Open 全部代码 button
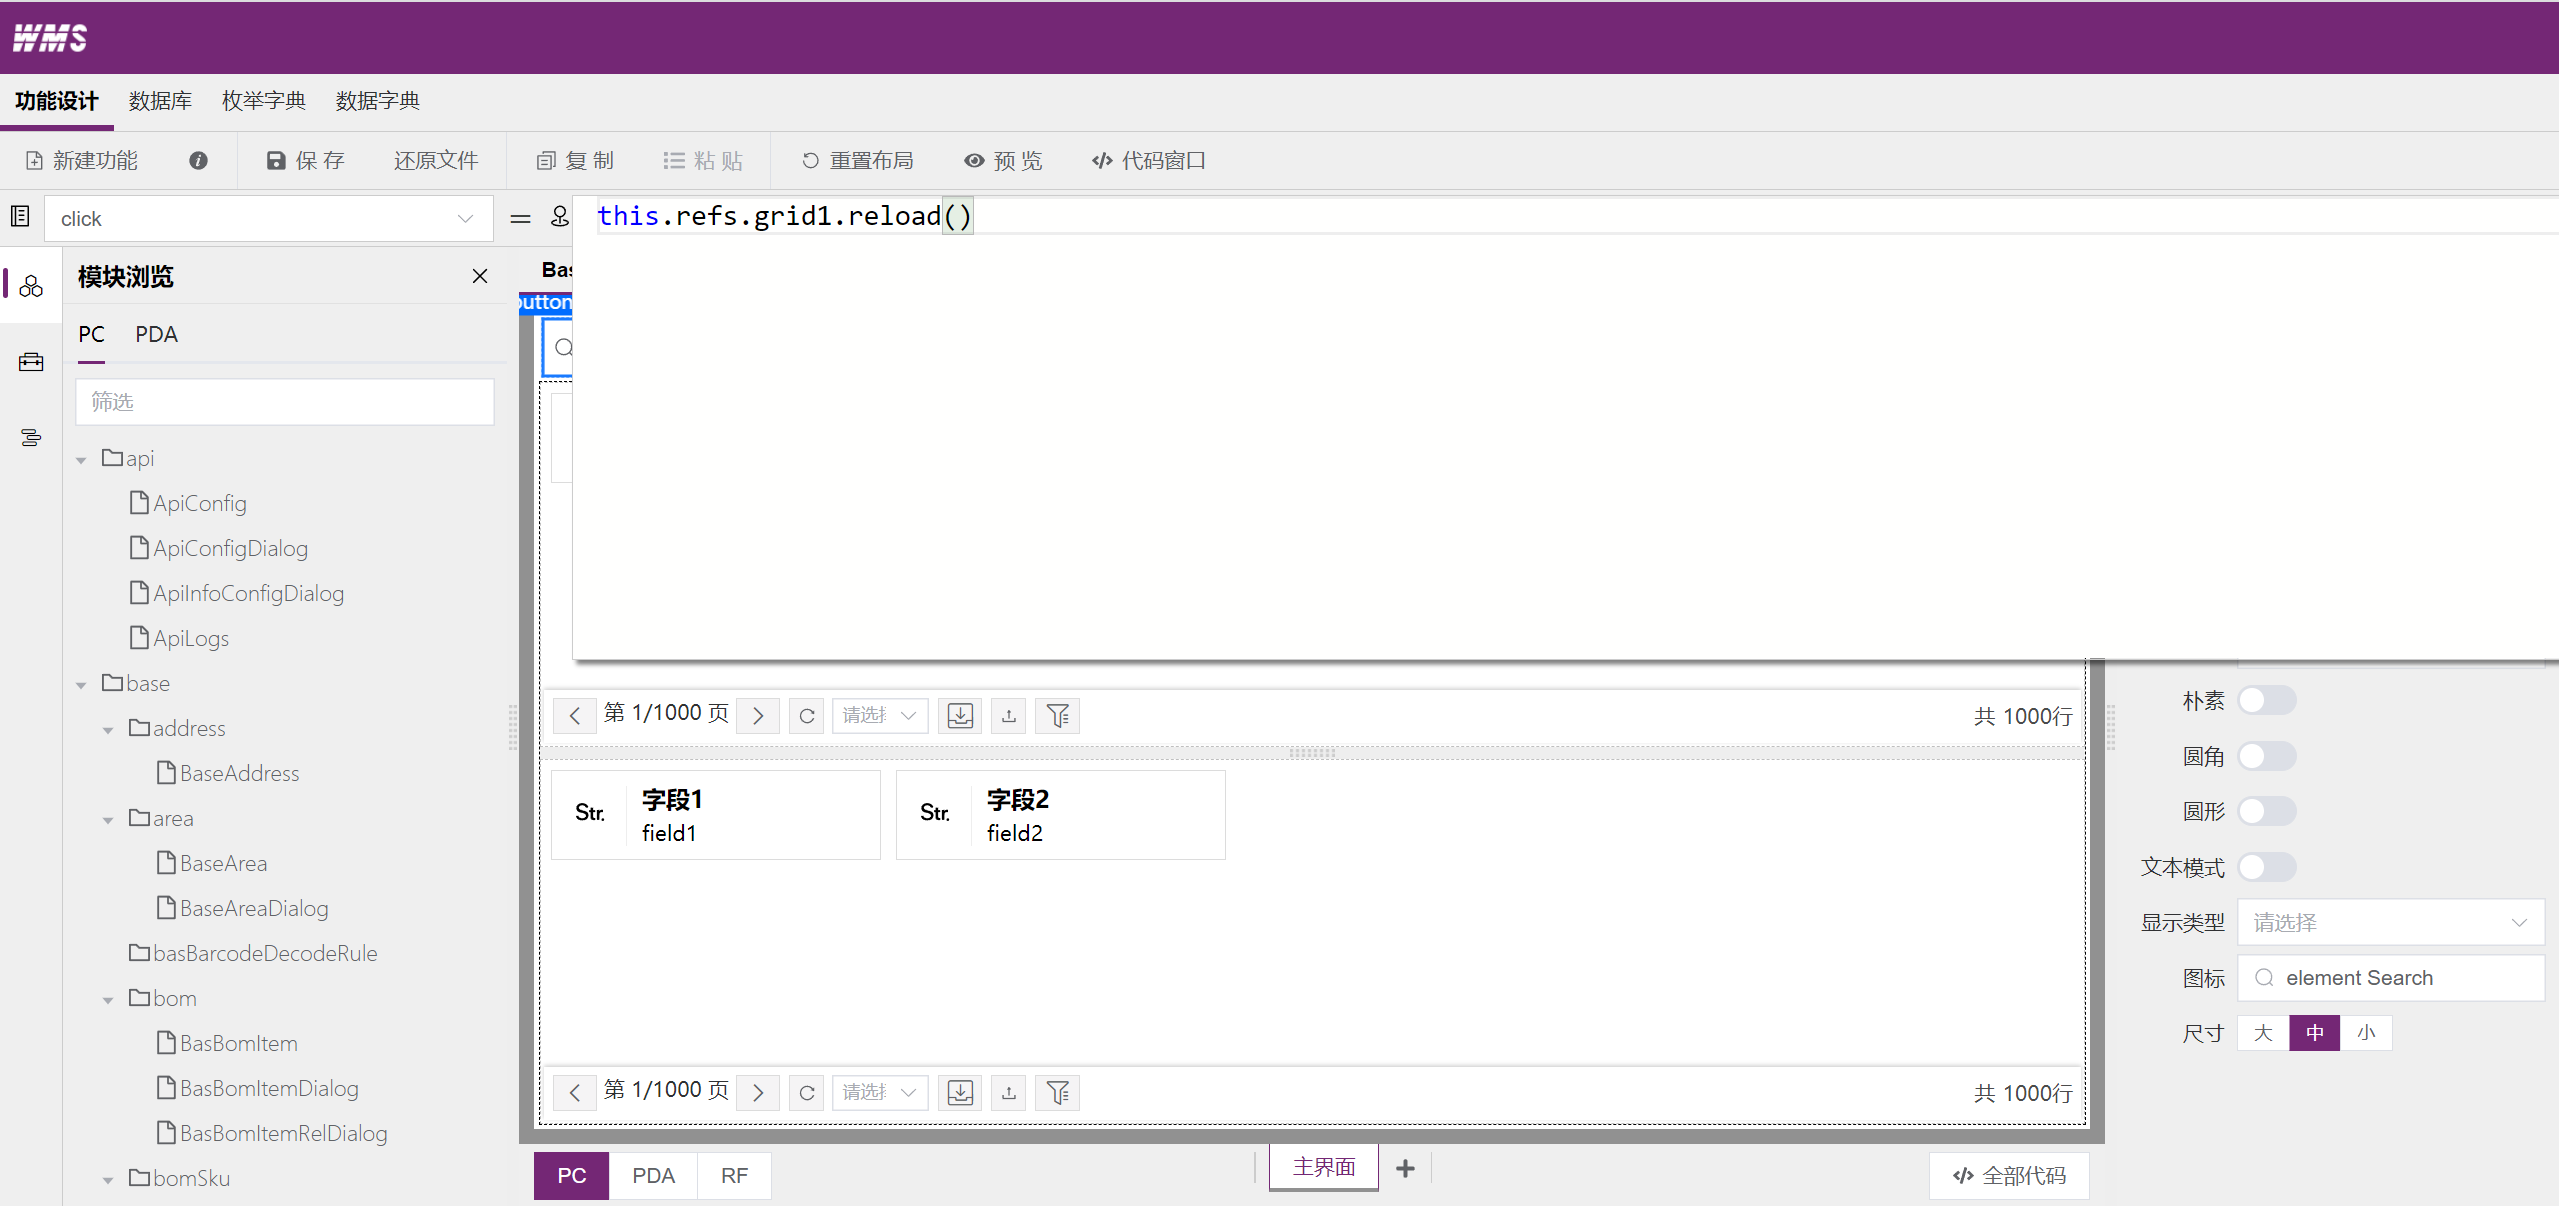 tap(2009, 1176)
